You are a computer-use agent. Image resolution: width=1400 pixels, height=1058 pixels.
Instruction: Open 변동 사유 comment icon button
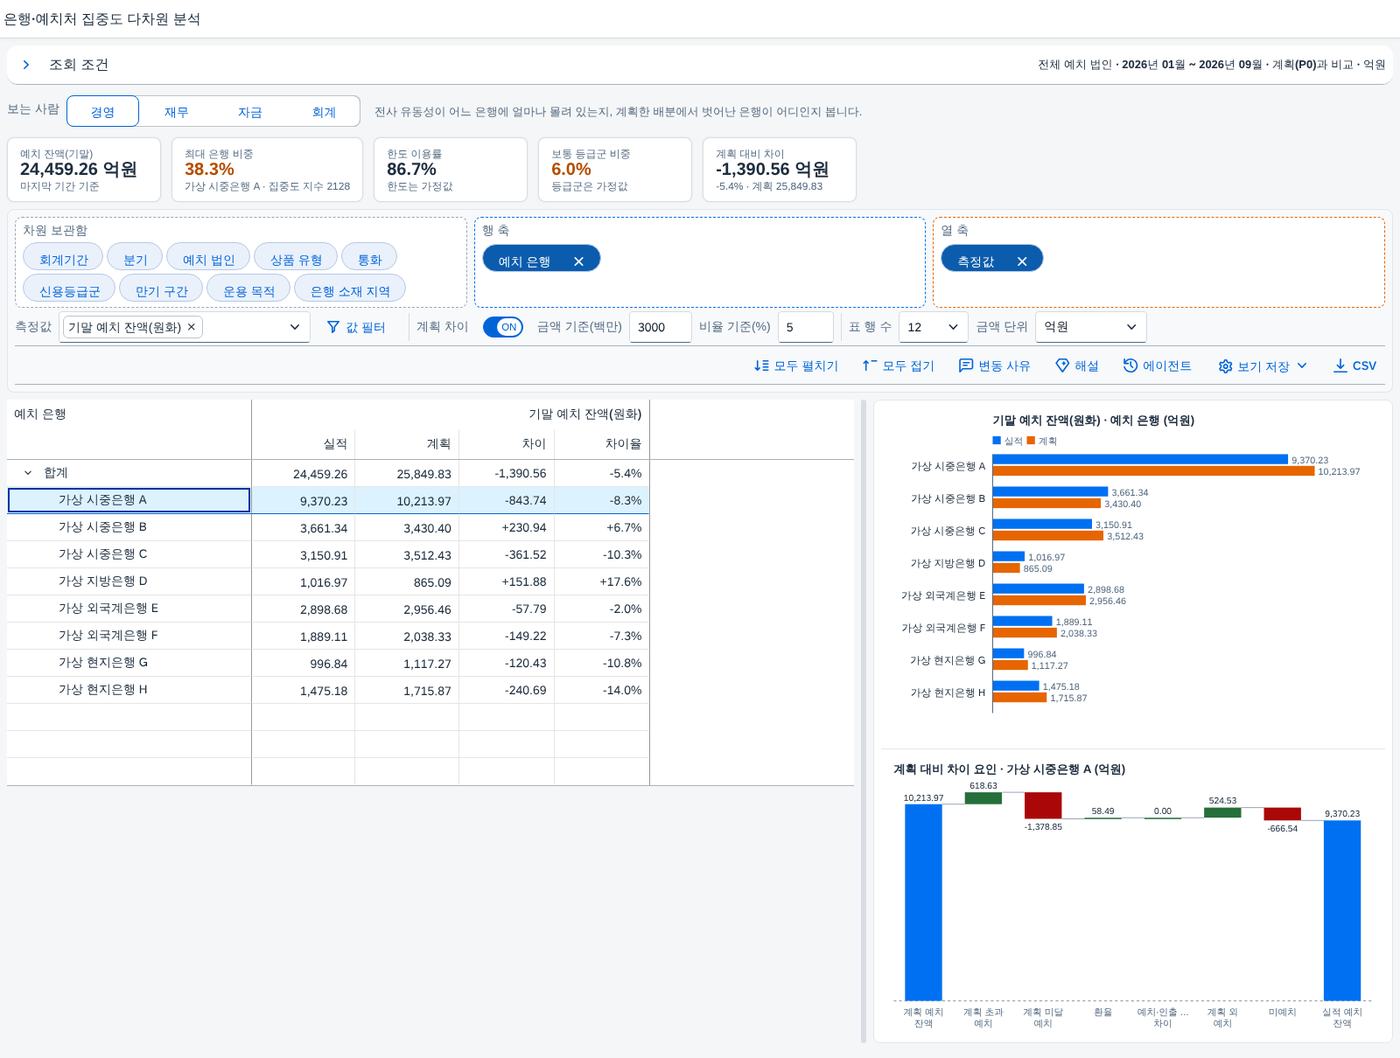[966, 366]
